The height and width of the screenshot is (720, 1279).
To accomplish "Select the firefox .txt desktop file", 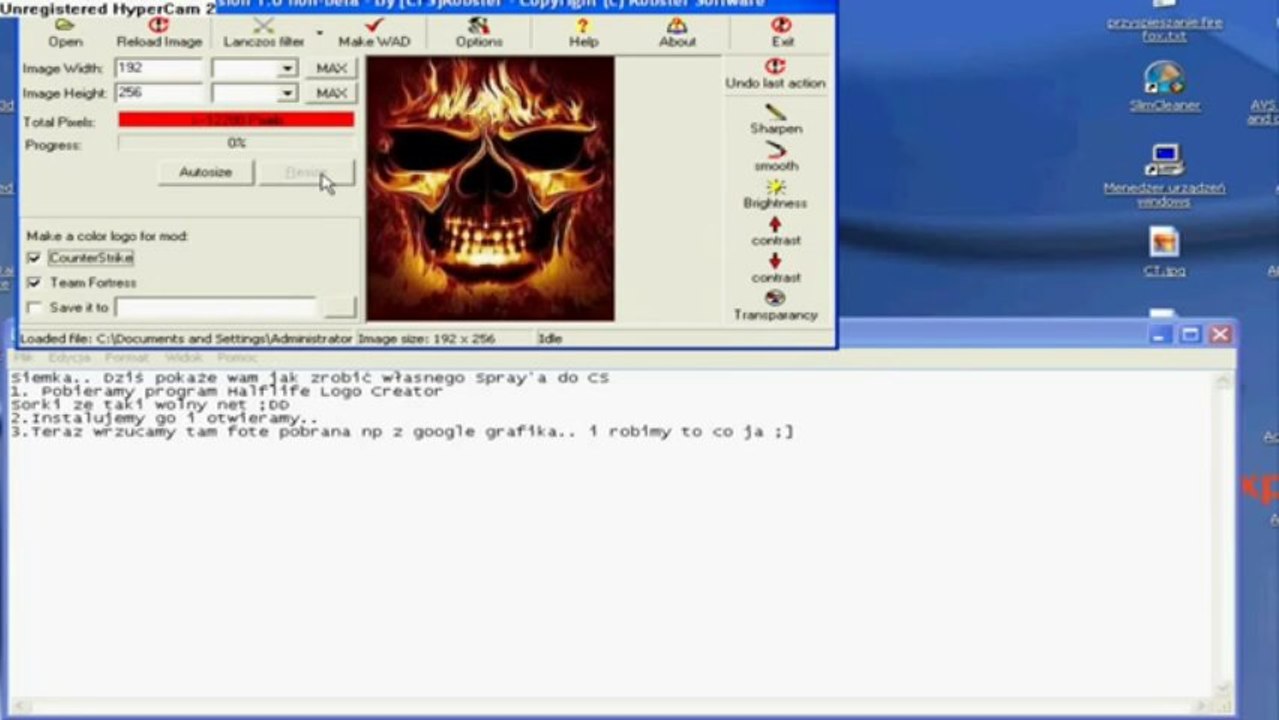I will (1164, 29).
